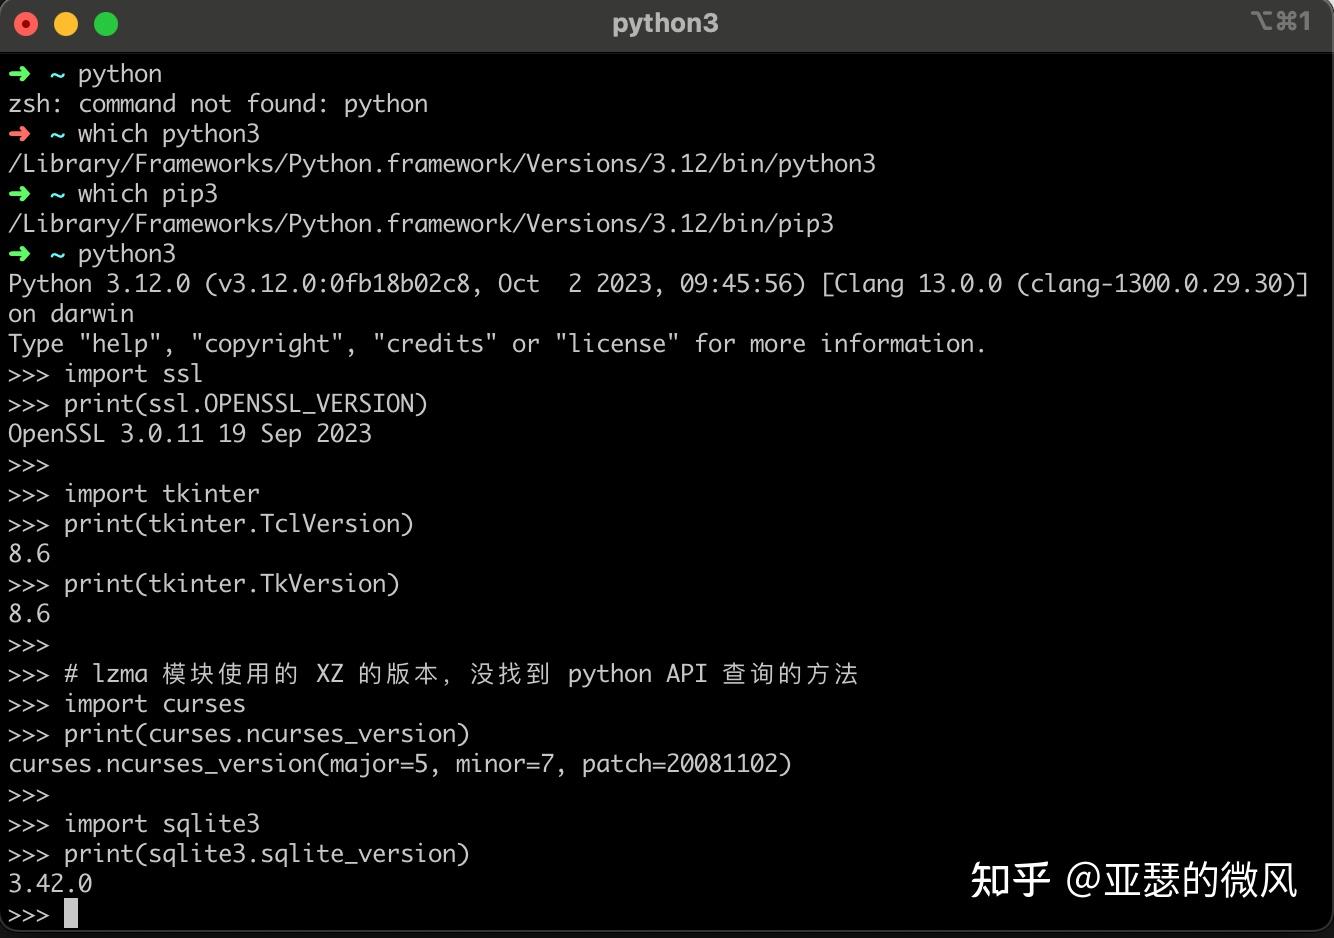Click the green full-screen window button
The height and width of the screenshot is (938, 1334).
coord(106,24)
